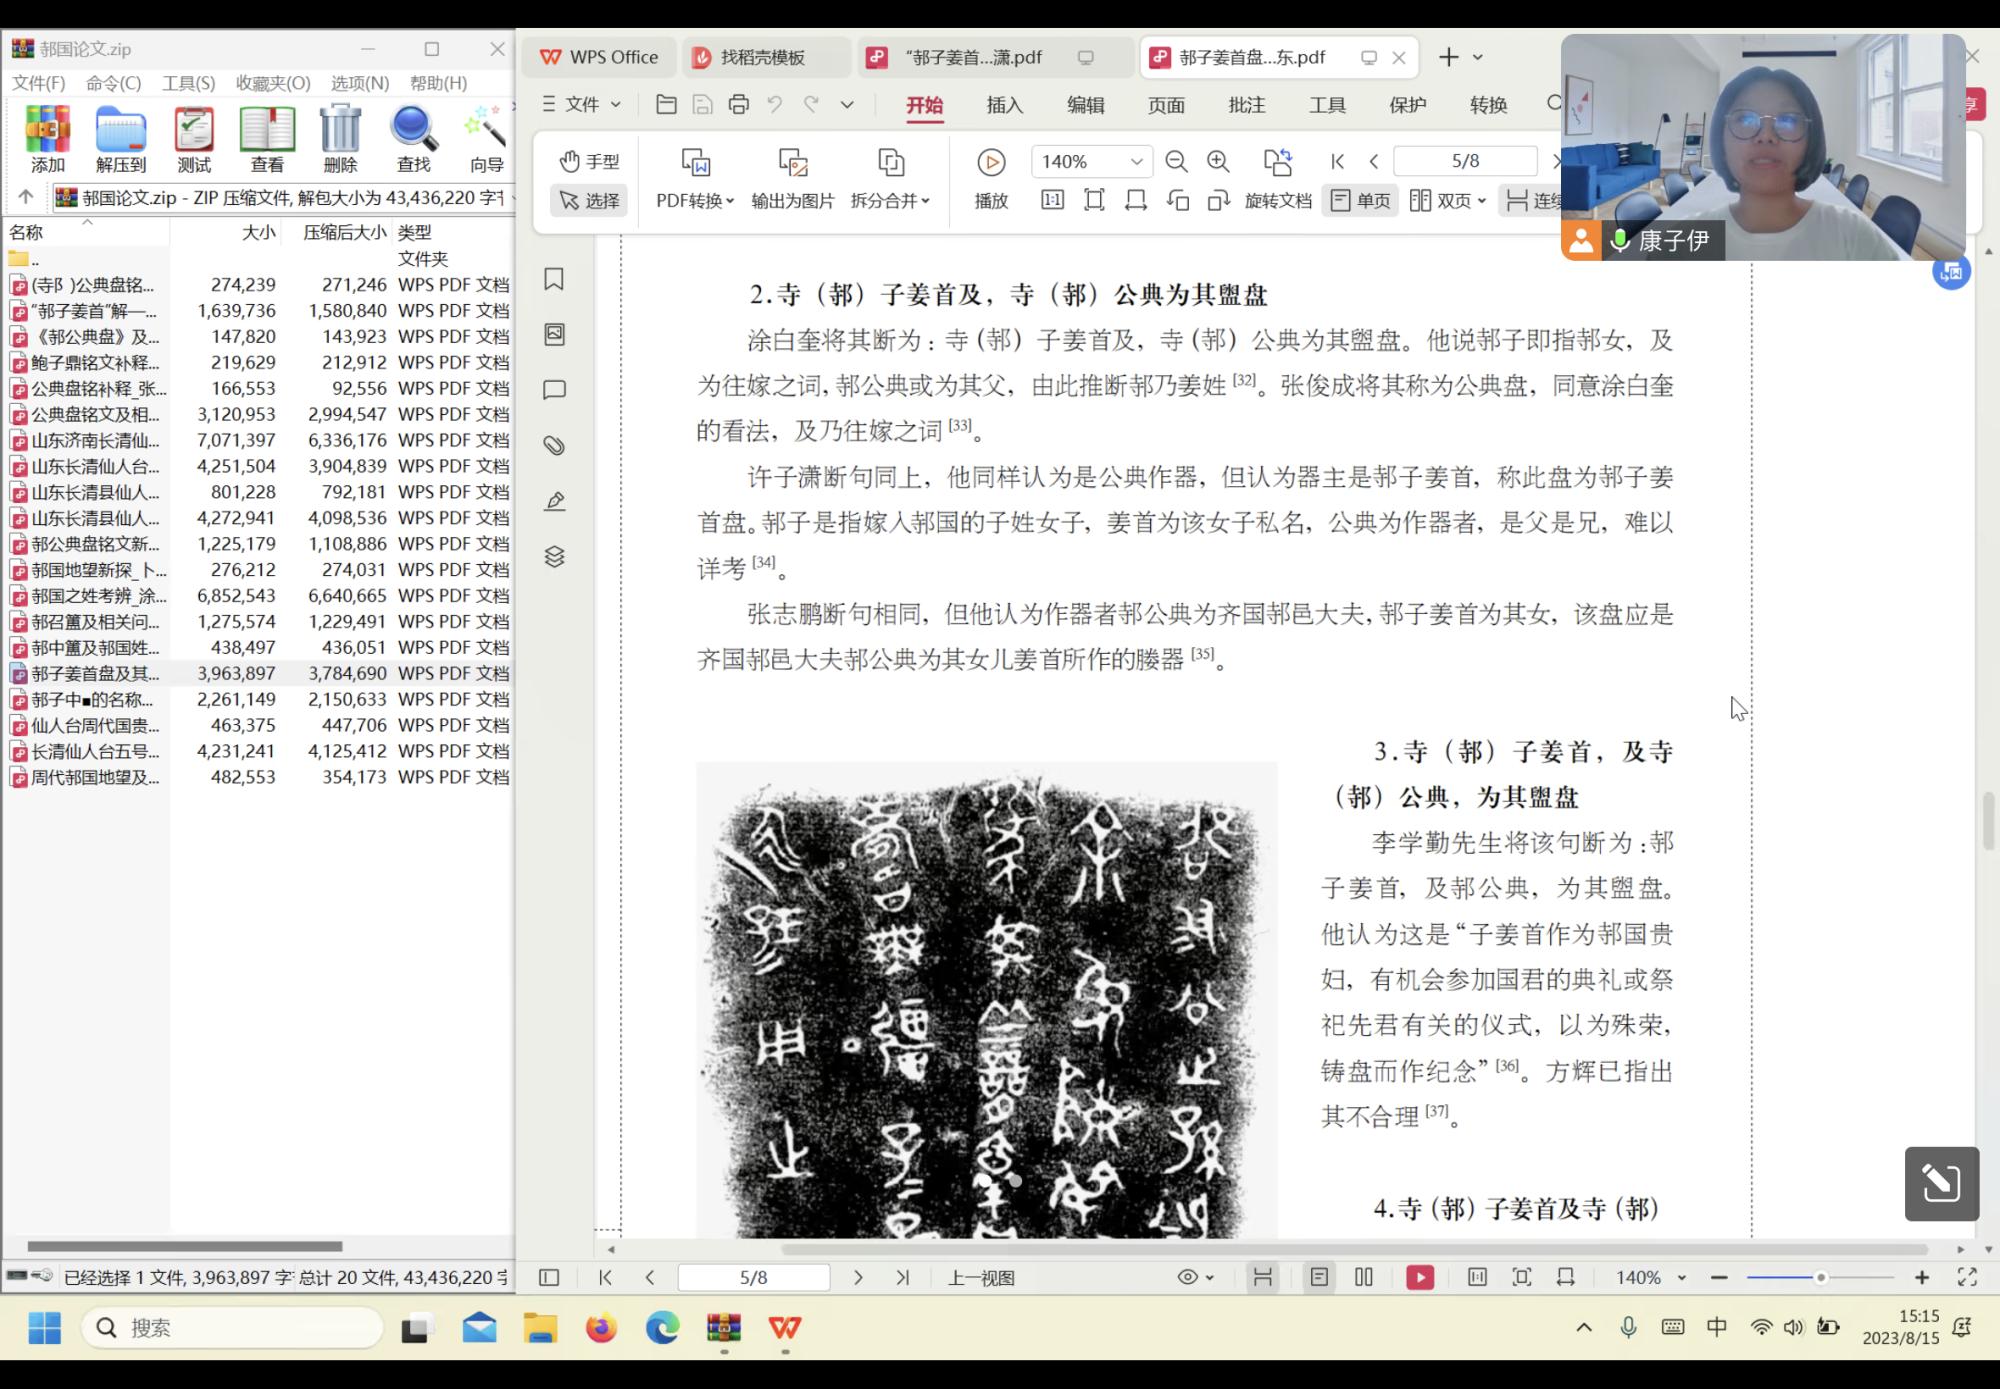Click the Print icon in toolbar
This screenshot has height=1389, width=2000.
[x=738, y=105]
